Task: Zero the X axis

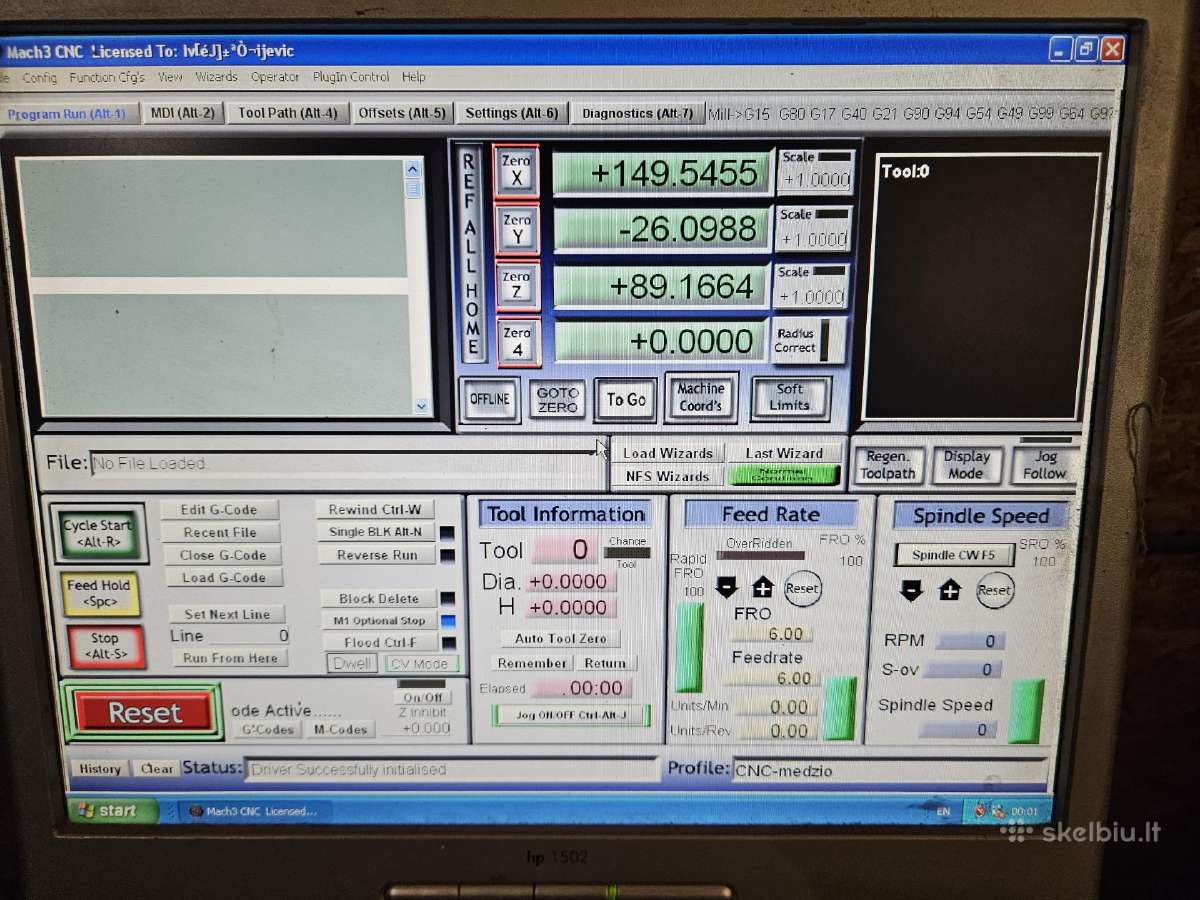Action: coord(516,171)
